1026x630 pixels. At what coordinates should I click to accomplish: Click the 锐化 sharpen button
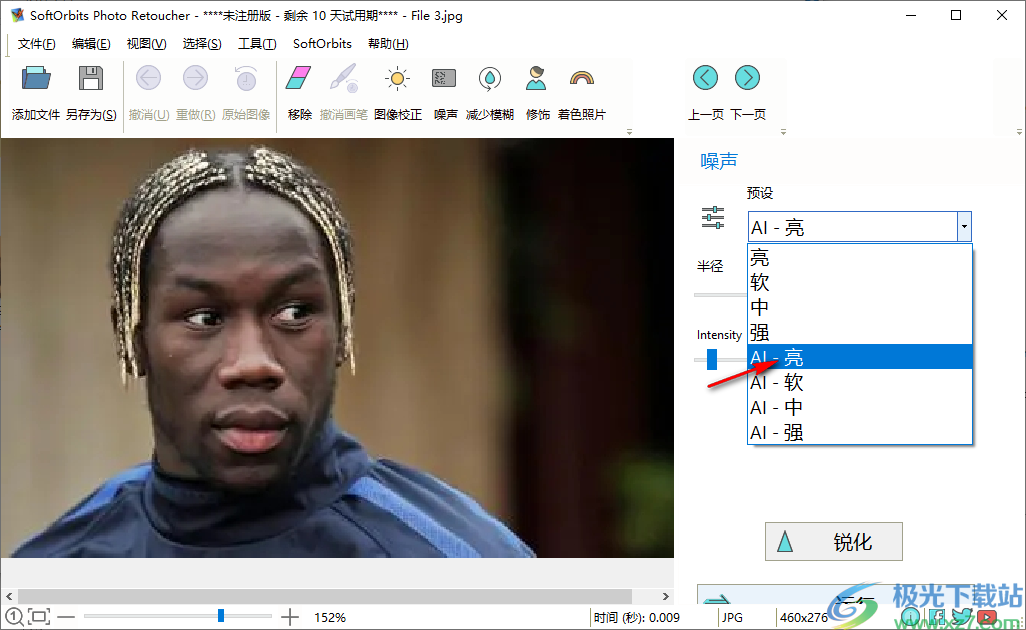tap(833, 541)
